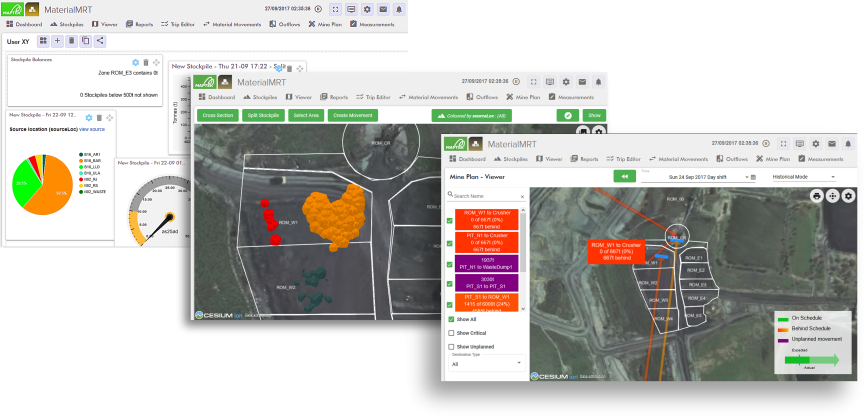867x419 pixels.
Task: Uncheck PIT_N1 to WasteDump1 checkbox
Action: (450, 264)
